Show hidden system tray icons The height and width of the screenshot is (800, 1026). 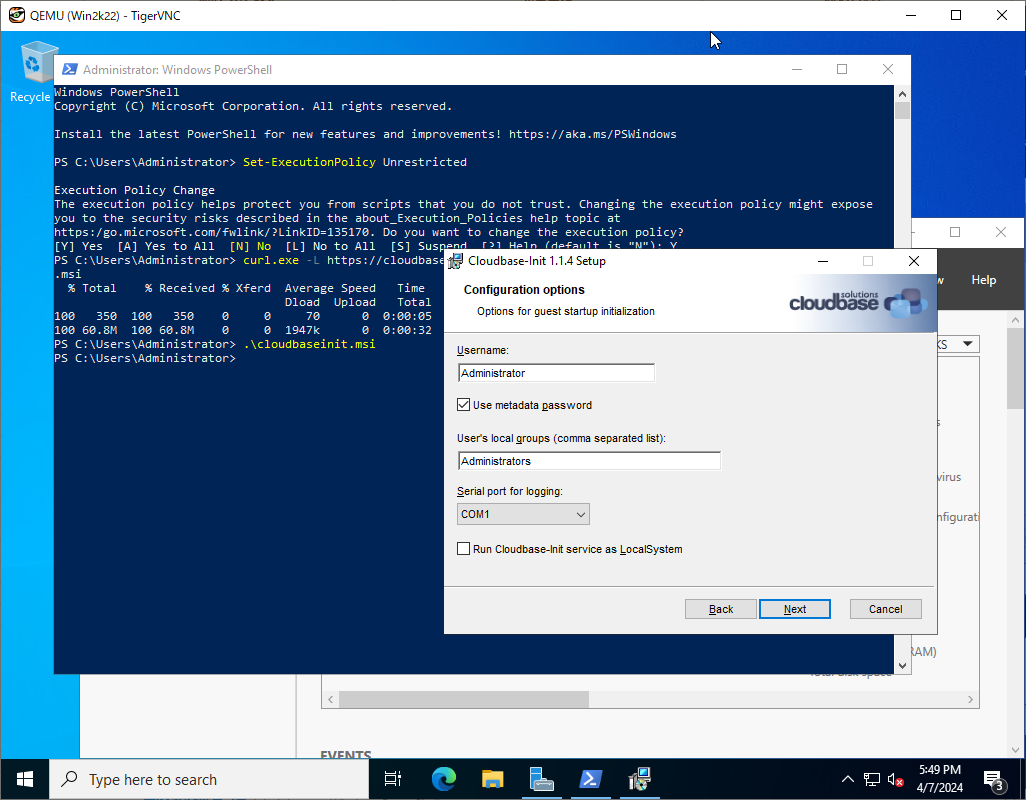click(847, 779)
